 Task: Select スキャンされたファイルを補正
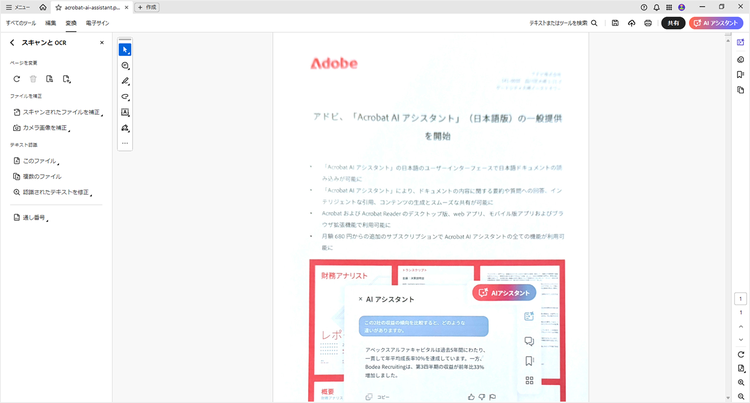pos(57,112)
